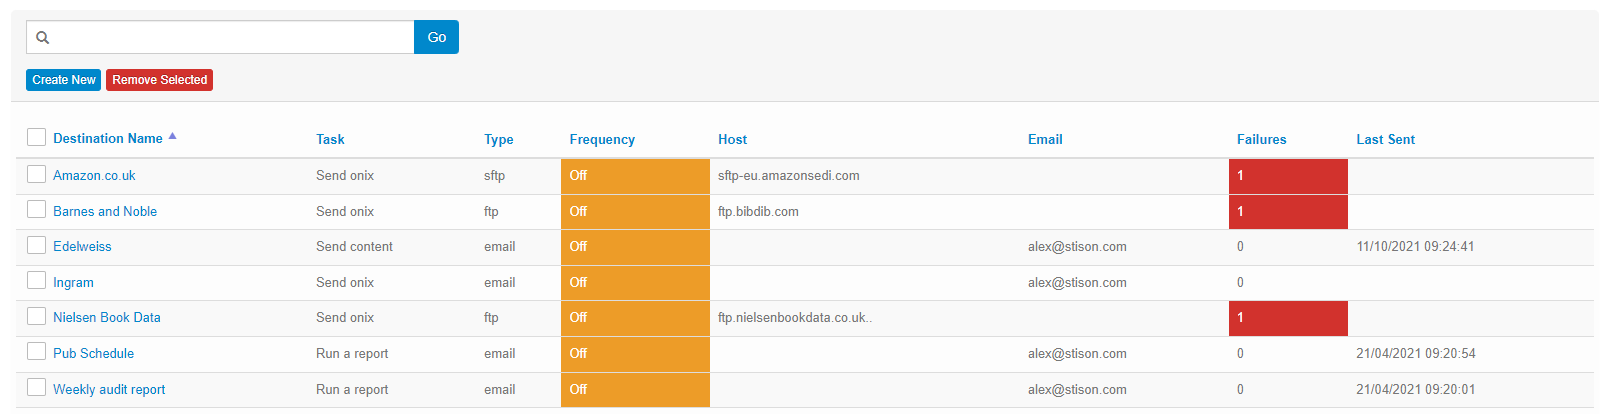Click red failures cell for Nielsen Book Data
This screenshot has height=414, width=1608.
[1288, 318]
